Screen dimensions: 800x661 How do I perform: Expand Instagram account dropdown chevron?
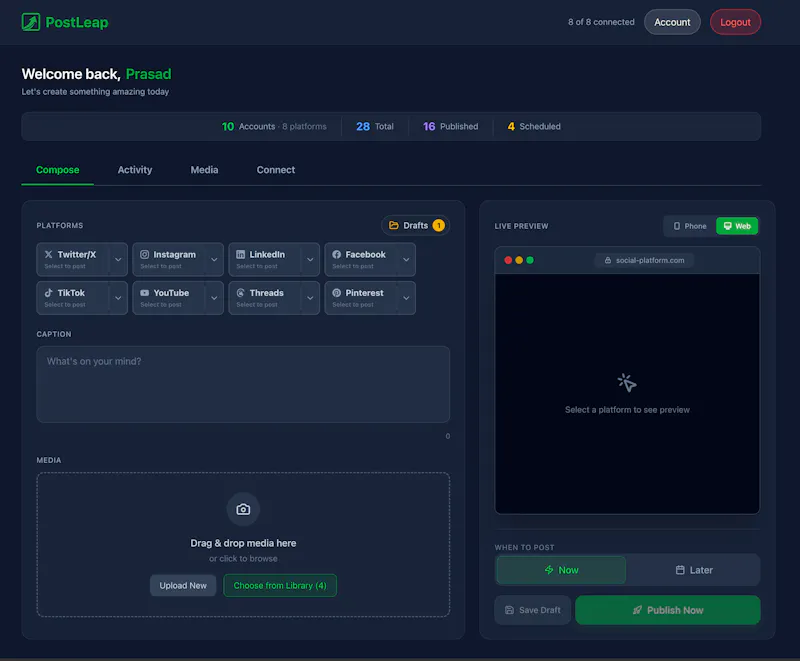pos(214,259)
